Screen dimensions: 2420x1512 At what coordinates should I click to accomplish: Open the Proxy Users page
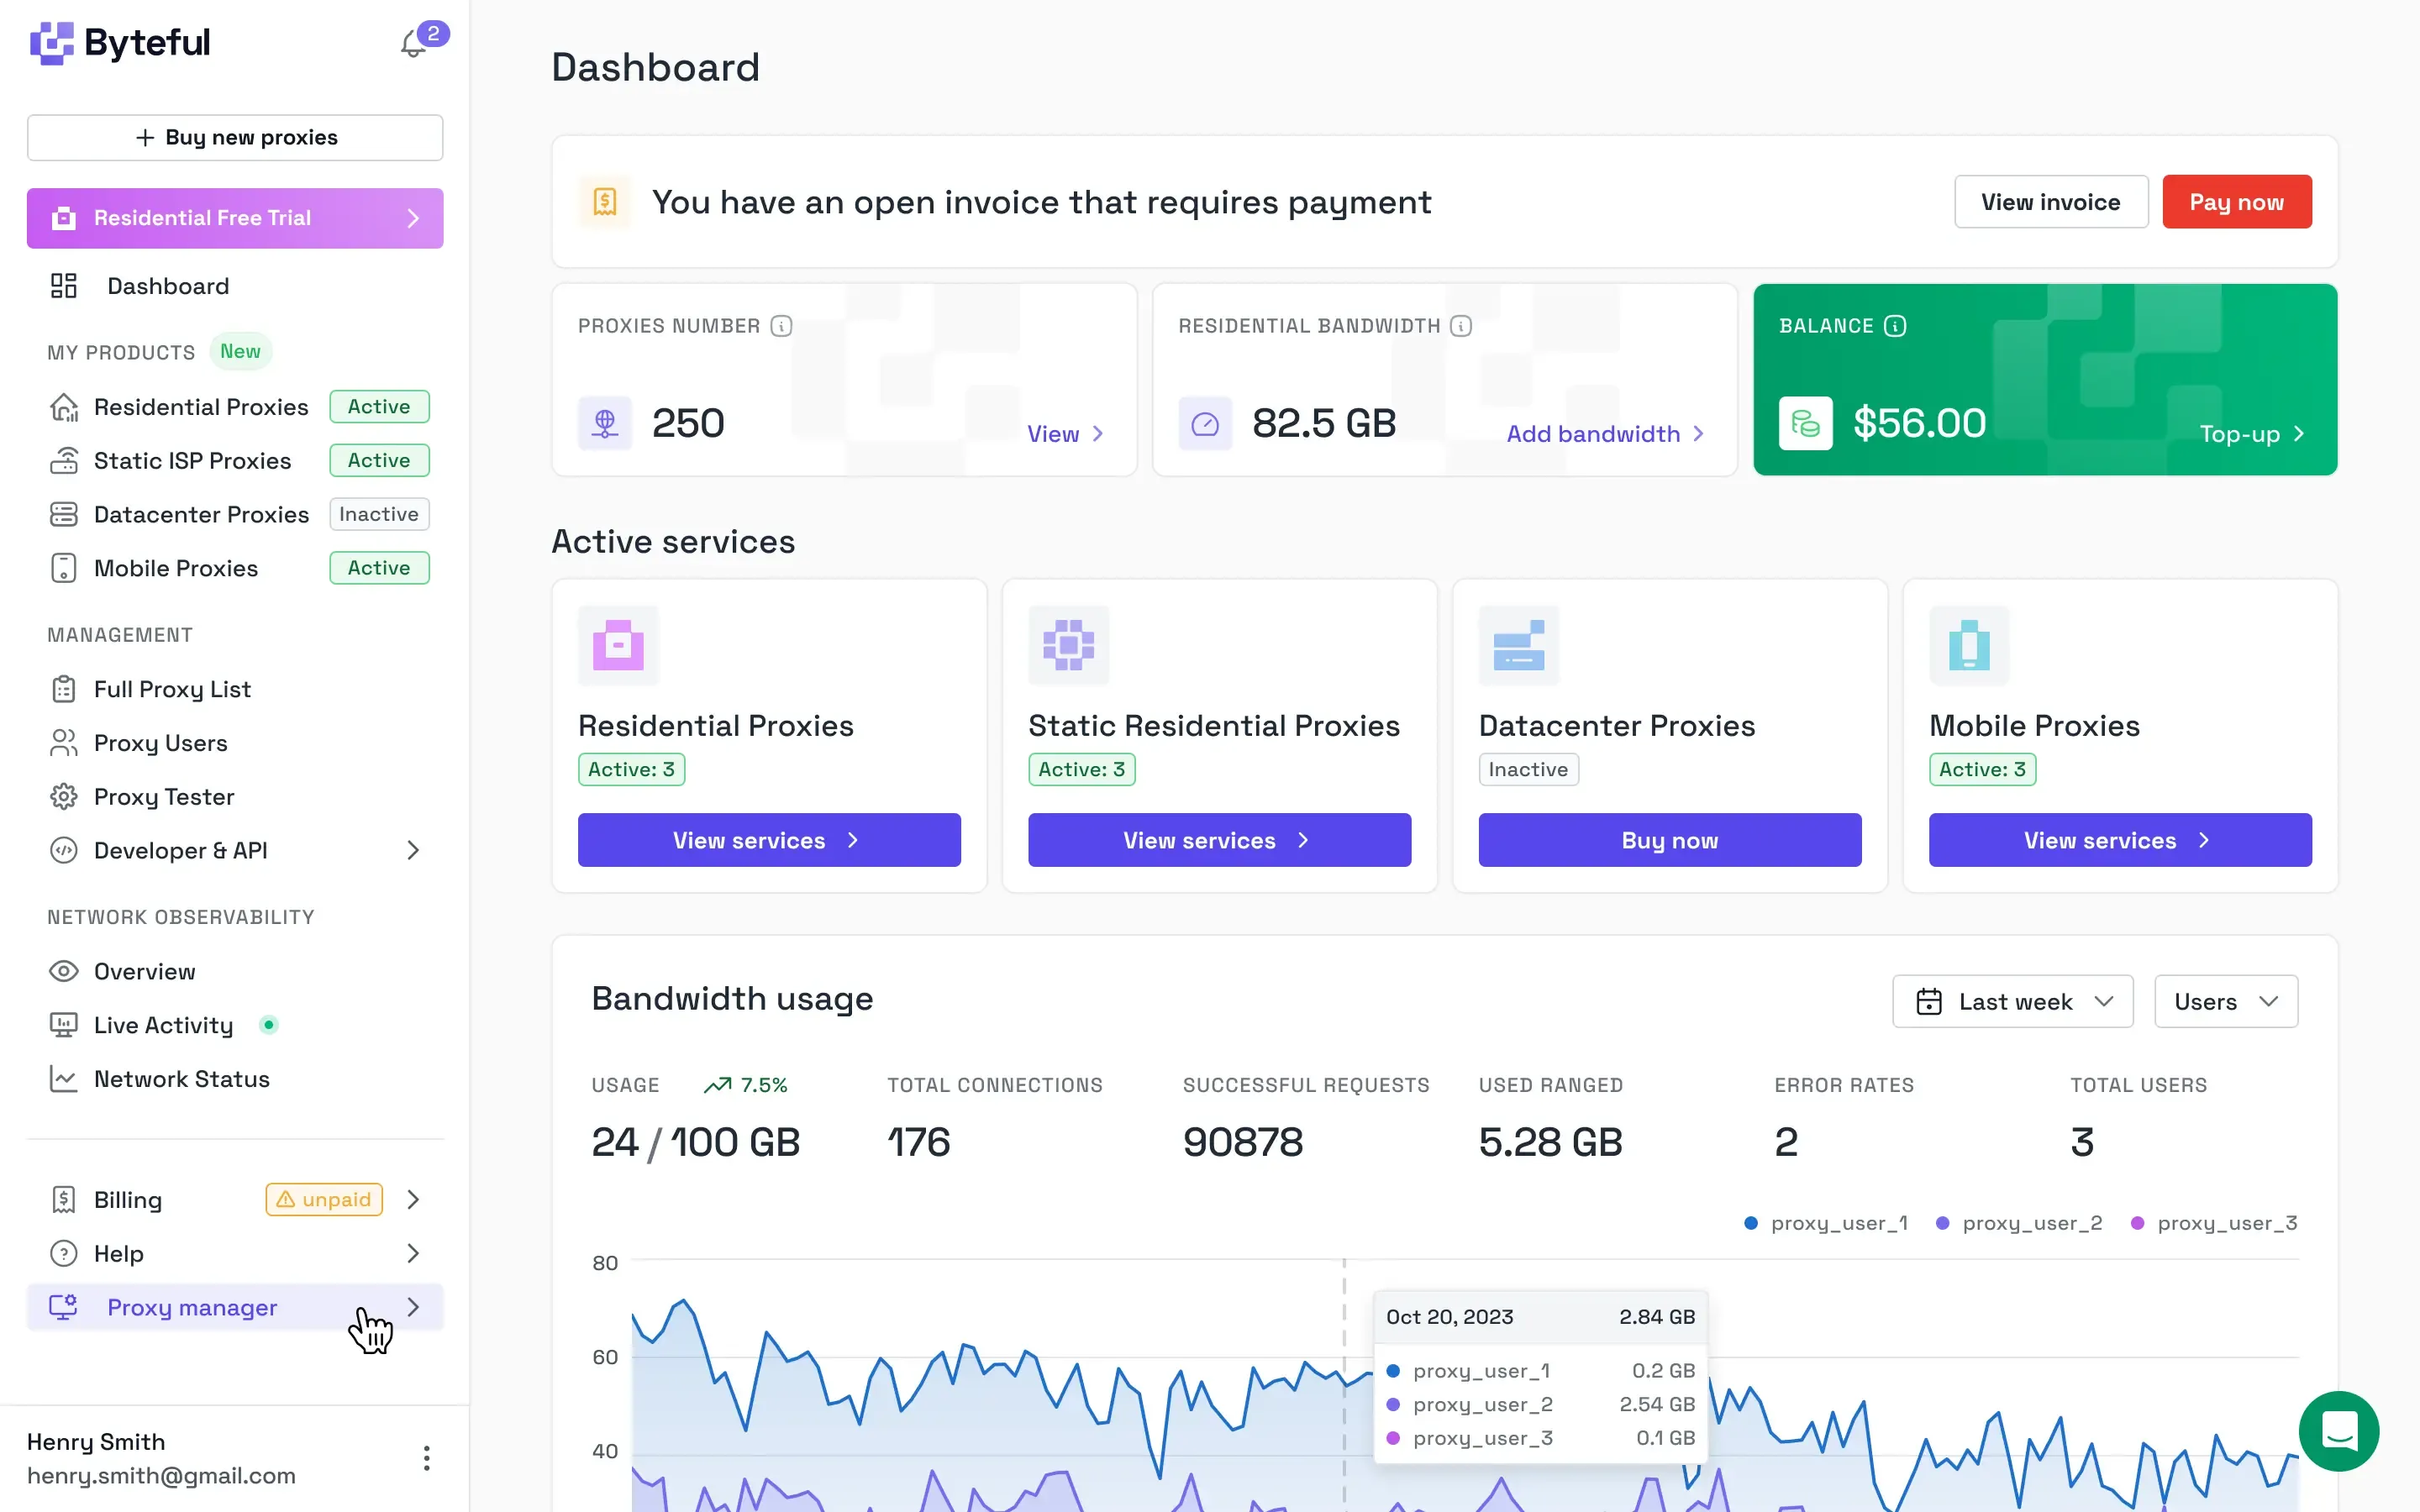(x=161, y=742)
